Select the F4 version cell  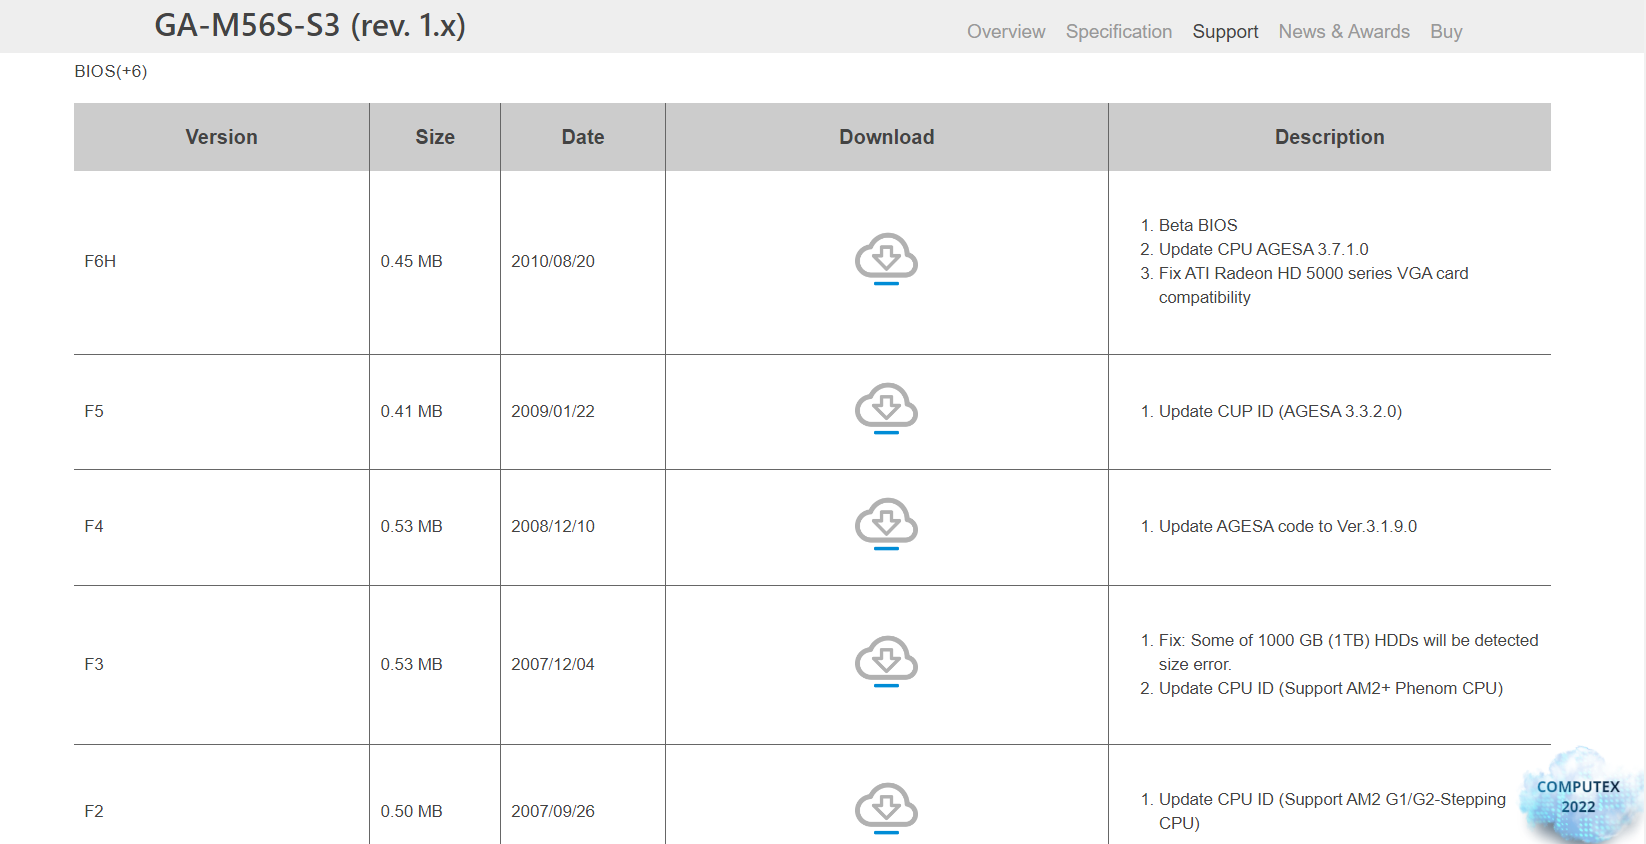point(222,527)
